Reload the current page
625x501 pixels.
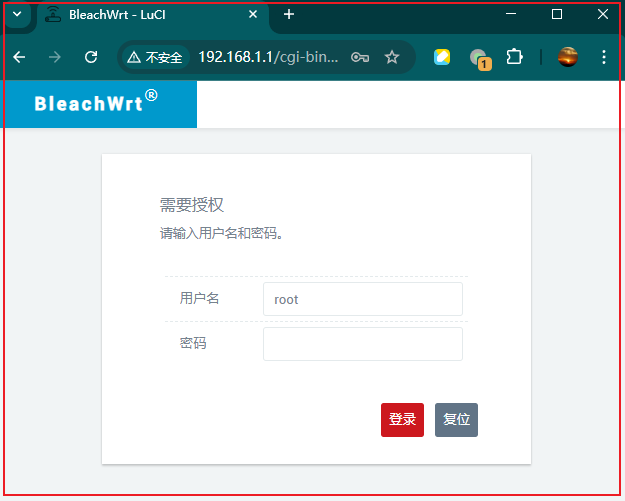[91, 57]
